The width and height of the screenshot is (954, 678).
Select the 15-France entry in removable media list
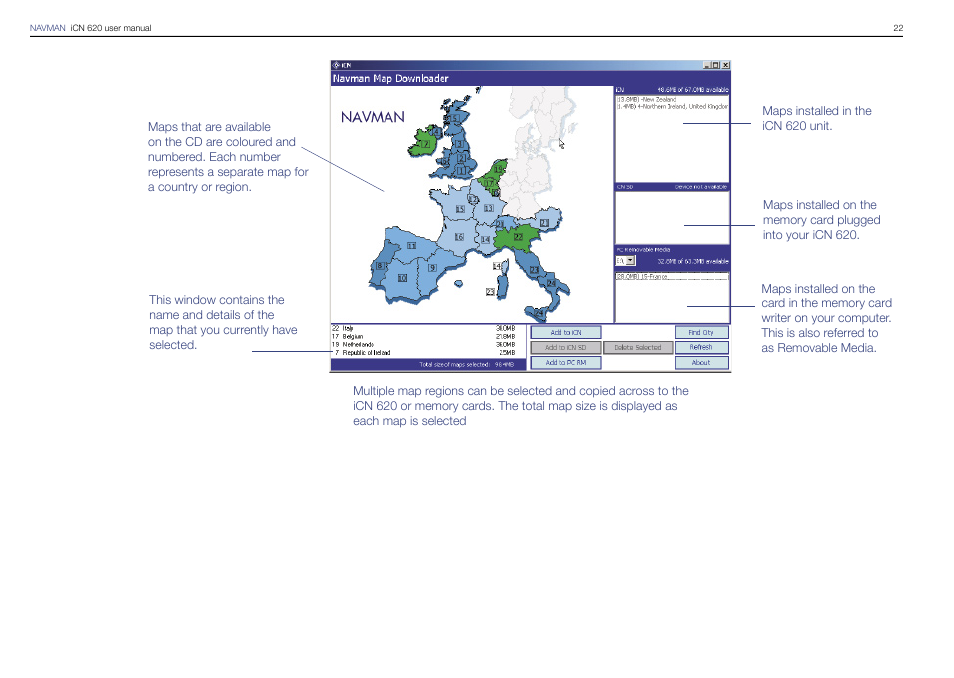pos(672,276)
